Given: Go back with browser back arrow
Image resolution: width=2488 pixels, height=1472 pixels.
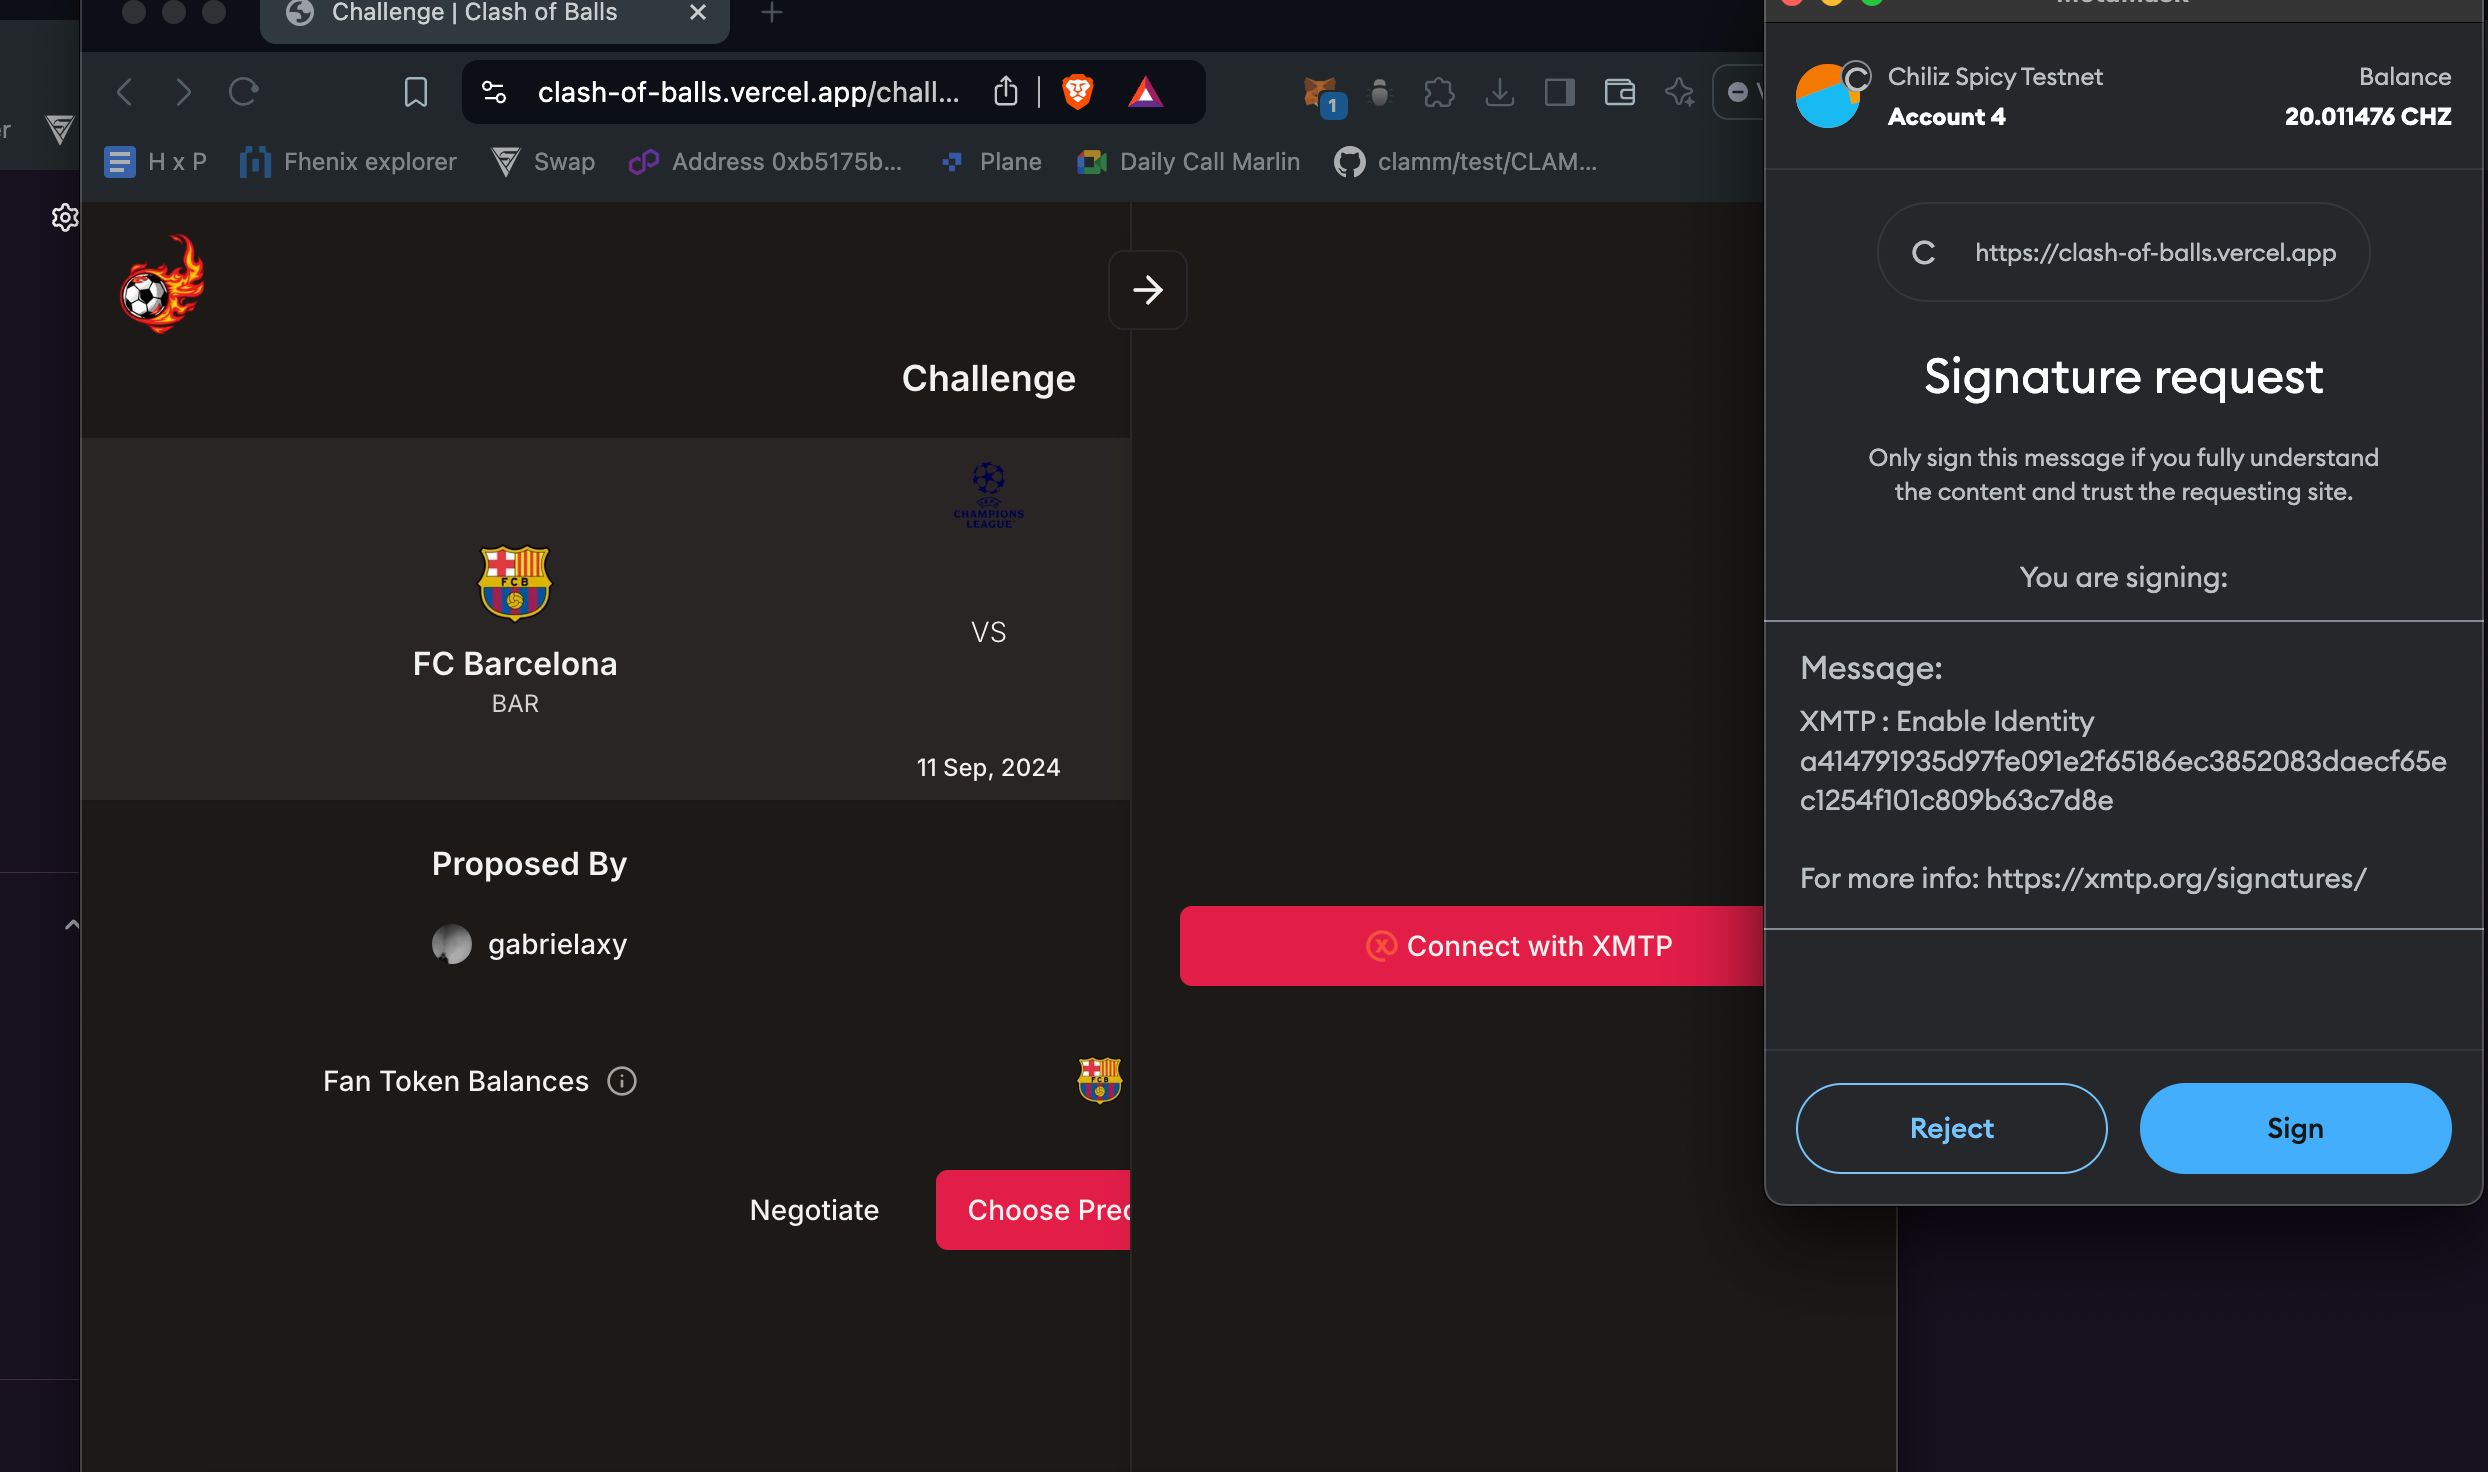Looking at the screenshot, I should (124, 92).
